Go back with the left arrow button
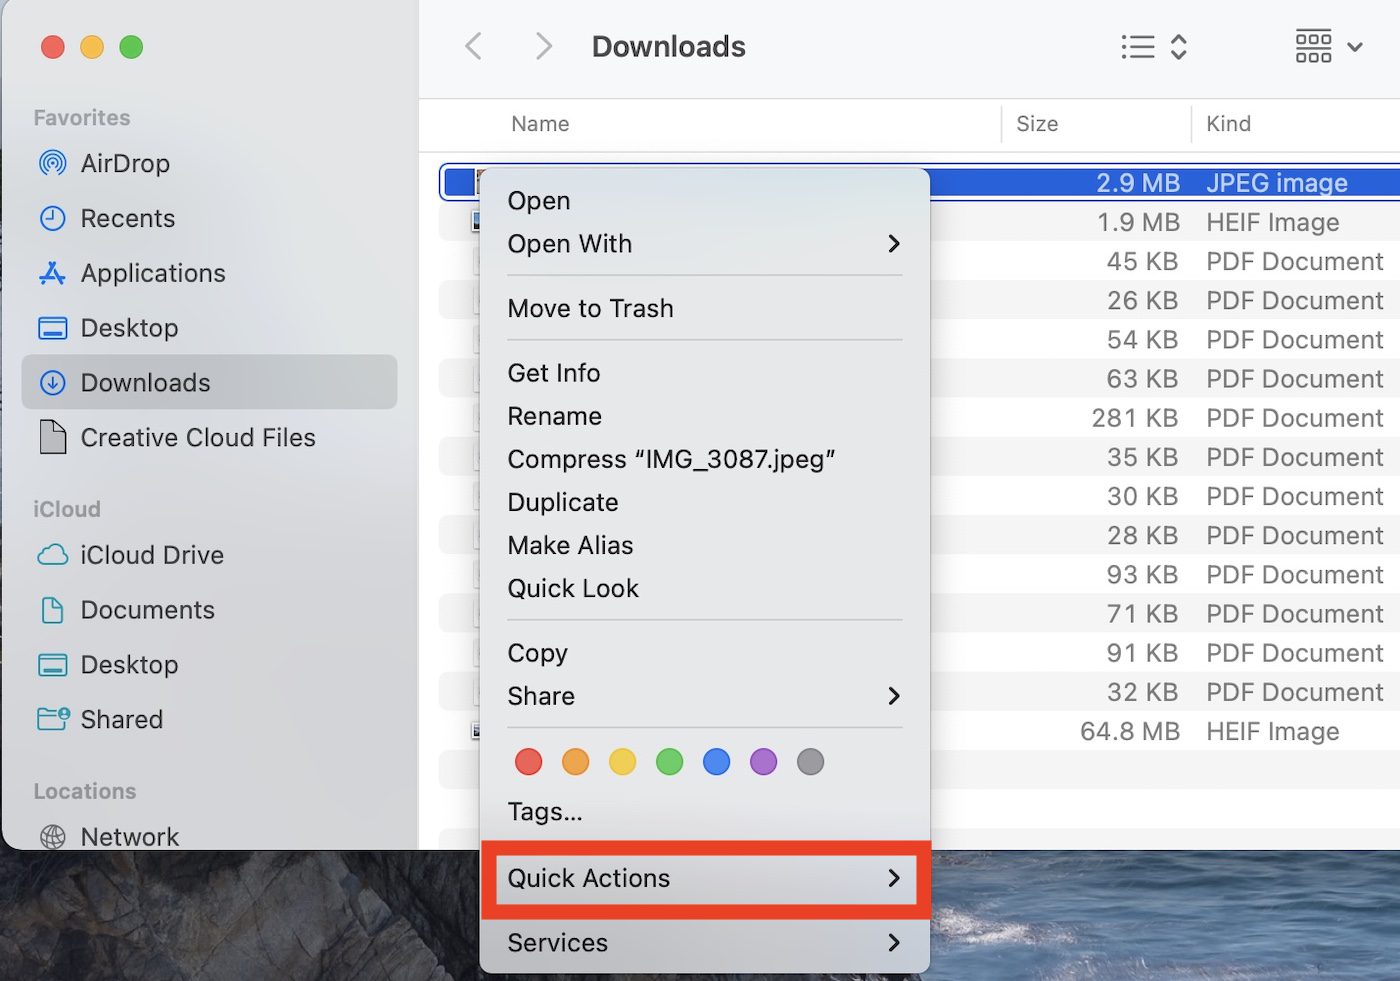The image size is (1400, 981). [474, 46]
